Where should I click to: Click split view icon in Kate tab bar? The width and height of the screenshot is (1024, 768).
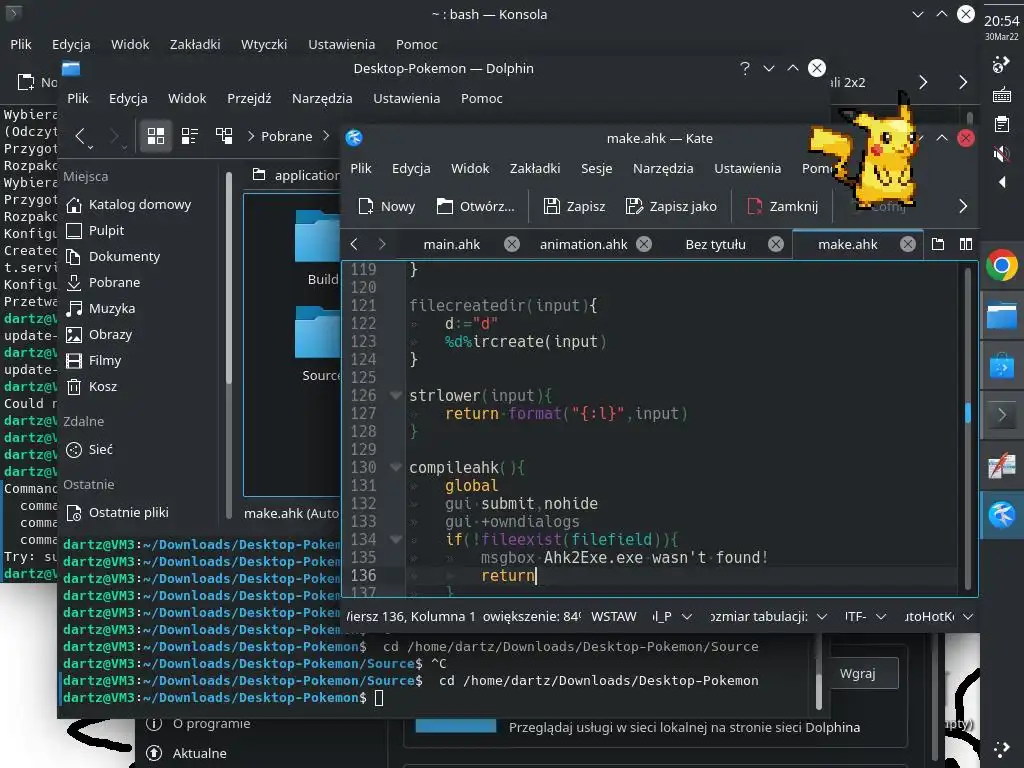[966, 244]
